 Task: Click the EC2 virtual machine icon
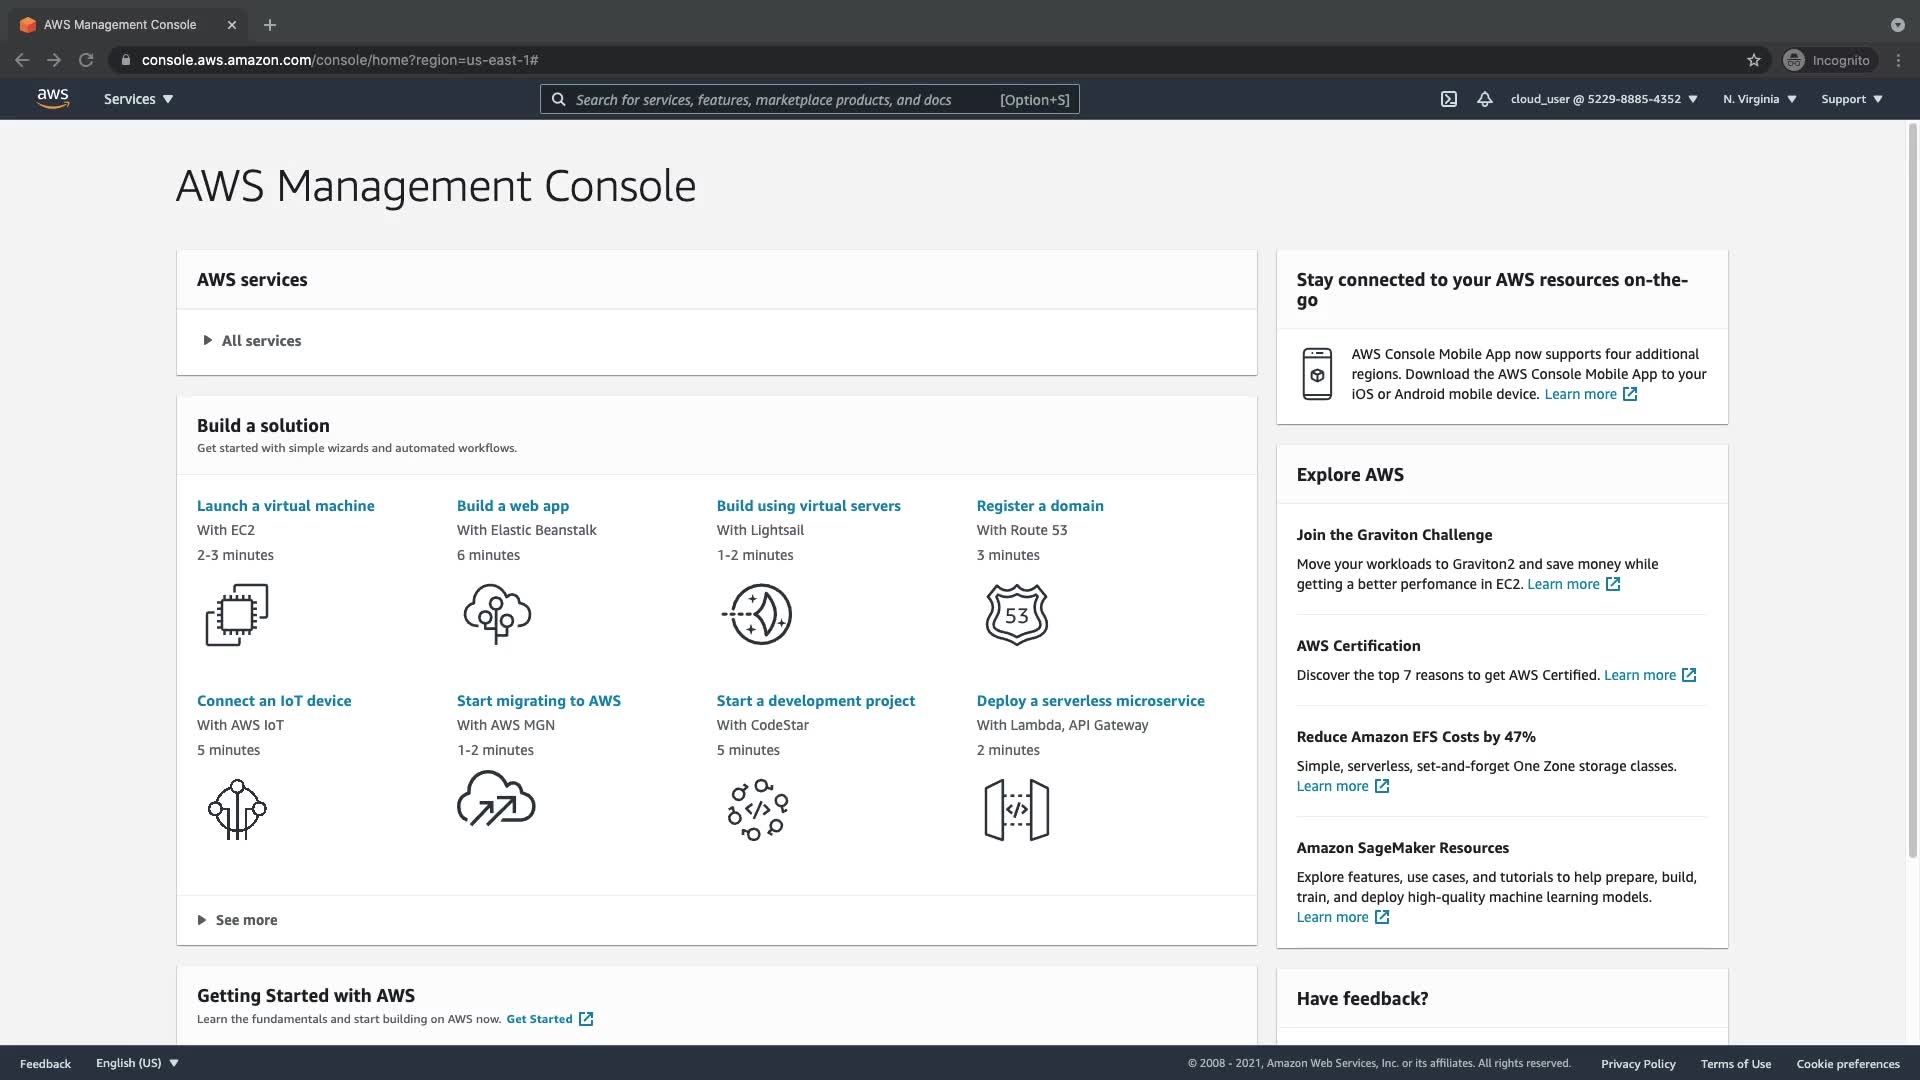click(x=237, y=614)
